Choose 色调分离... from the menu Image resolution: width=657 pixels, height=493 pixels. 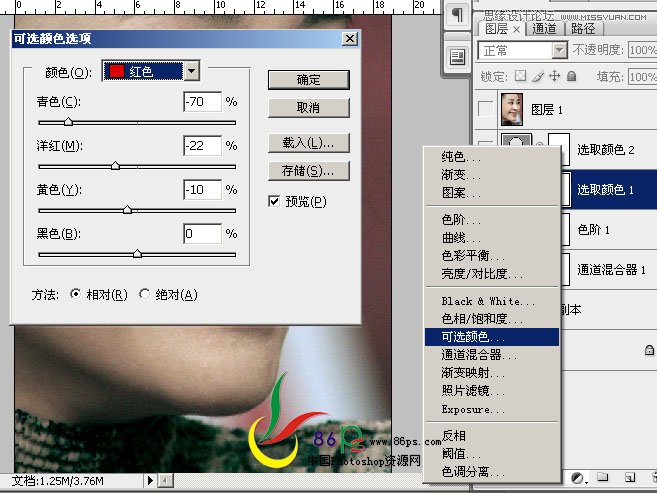(x=492, y=472)
